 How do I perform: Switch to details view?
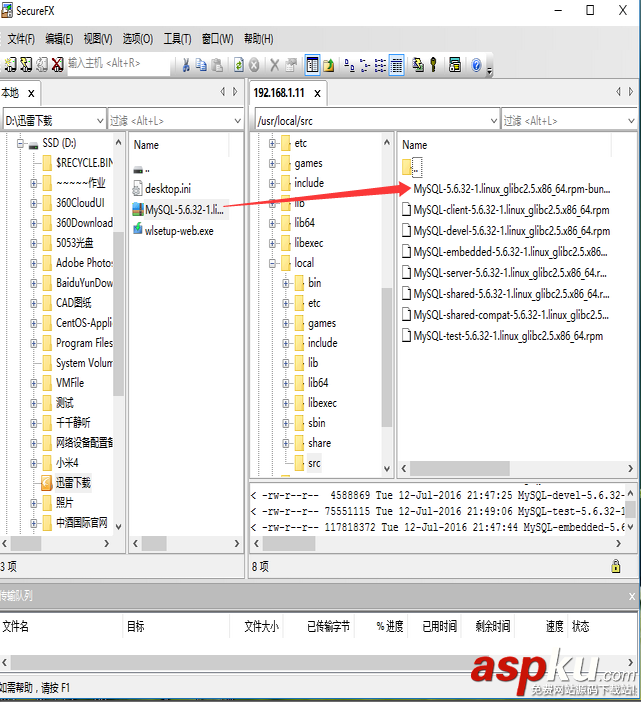tap(397, 65)
